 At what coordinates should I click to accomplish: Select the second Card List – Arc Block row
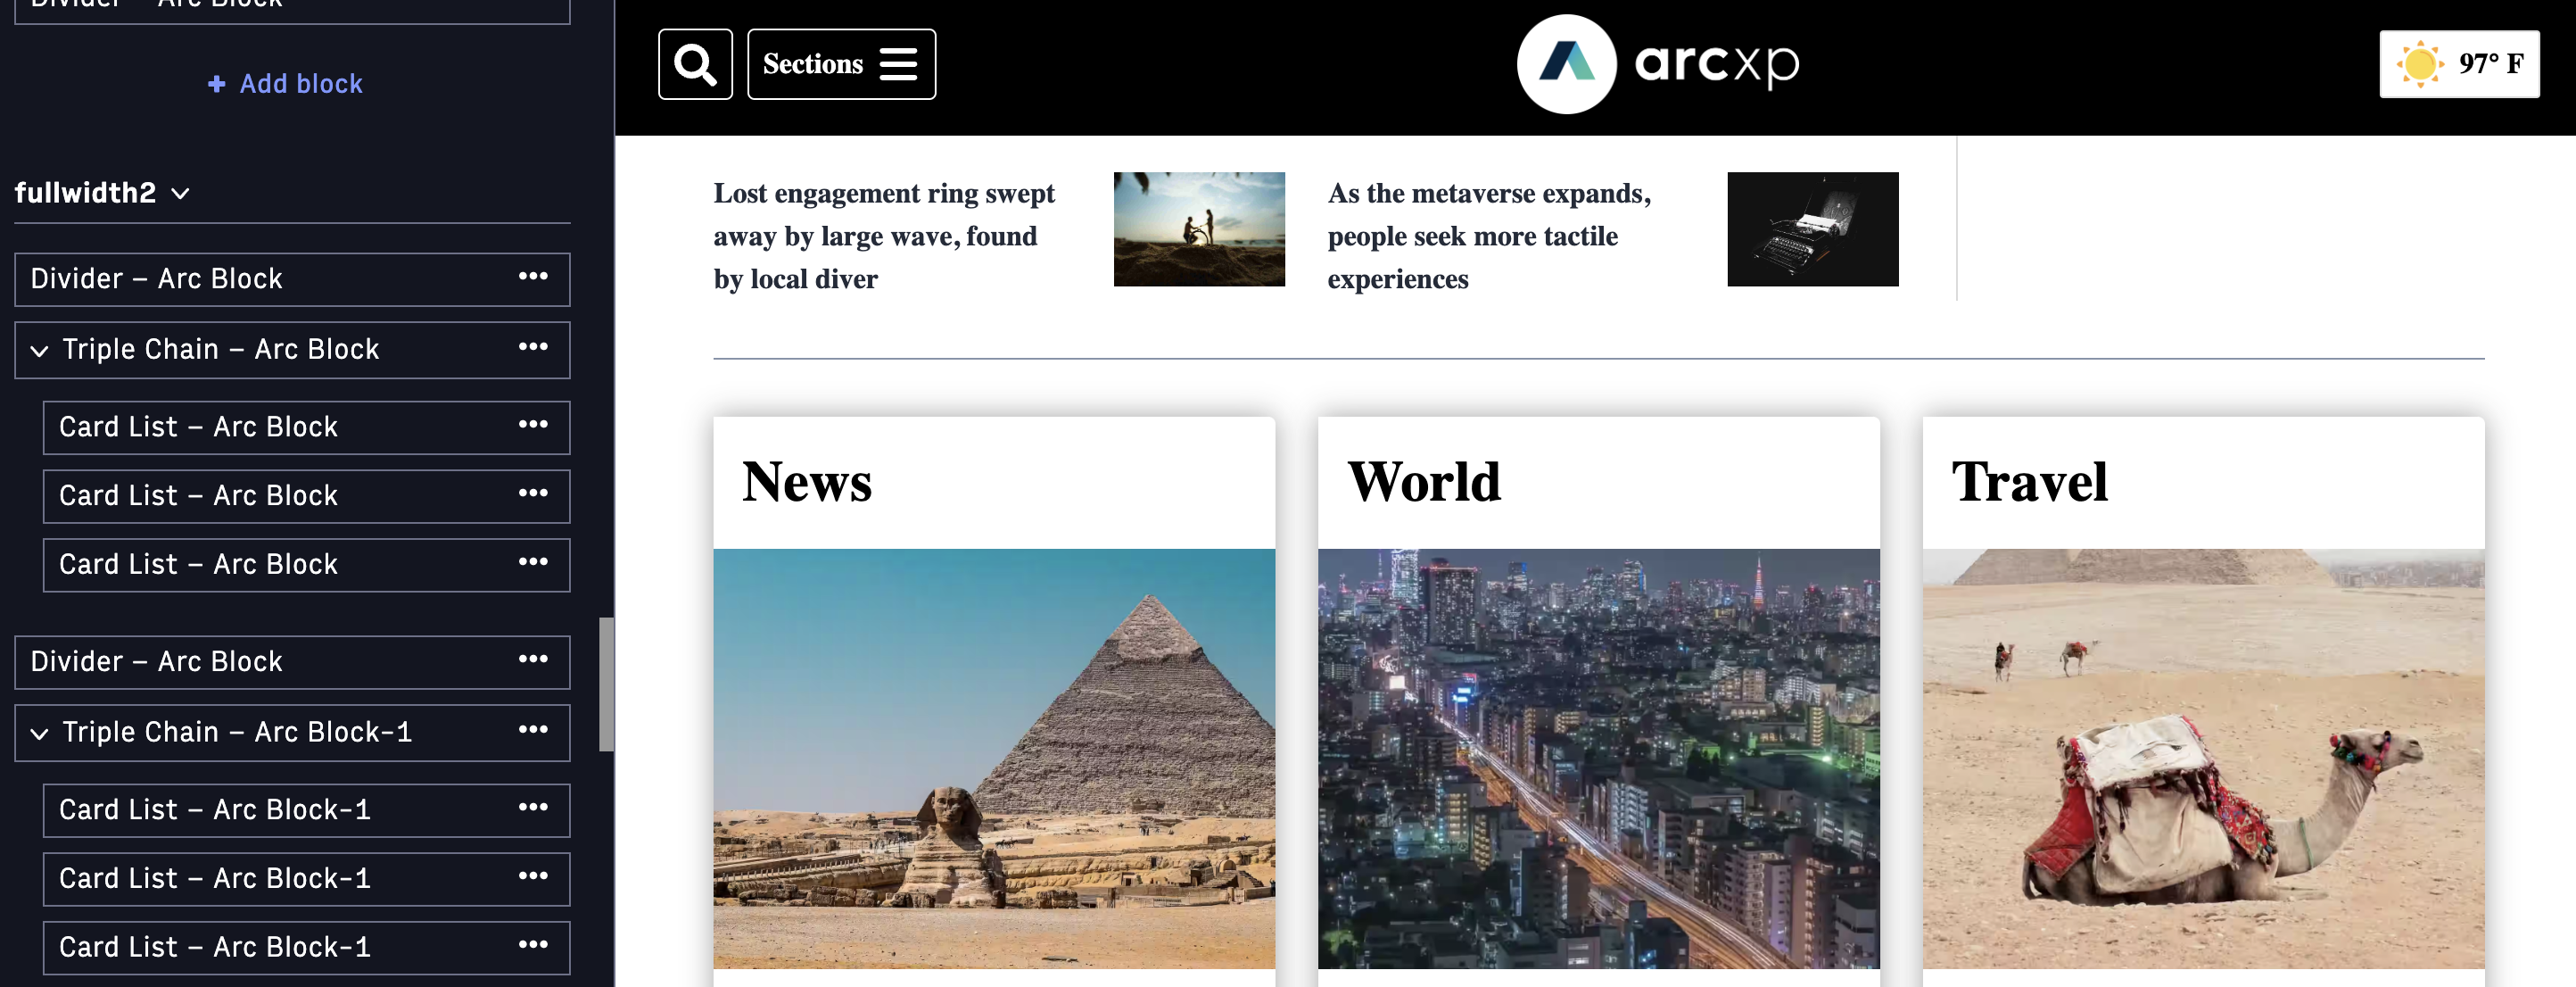coord(306,496)
